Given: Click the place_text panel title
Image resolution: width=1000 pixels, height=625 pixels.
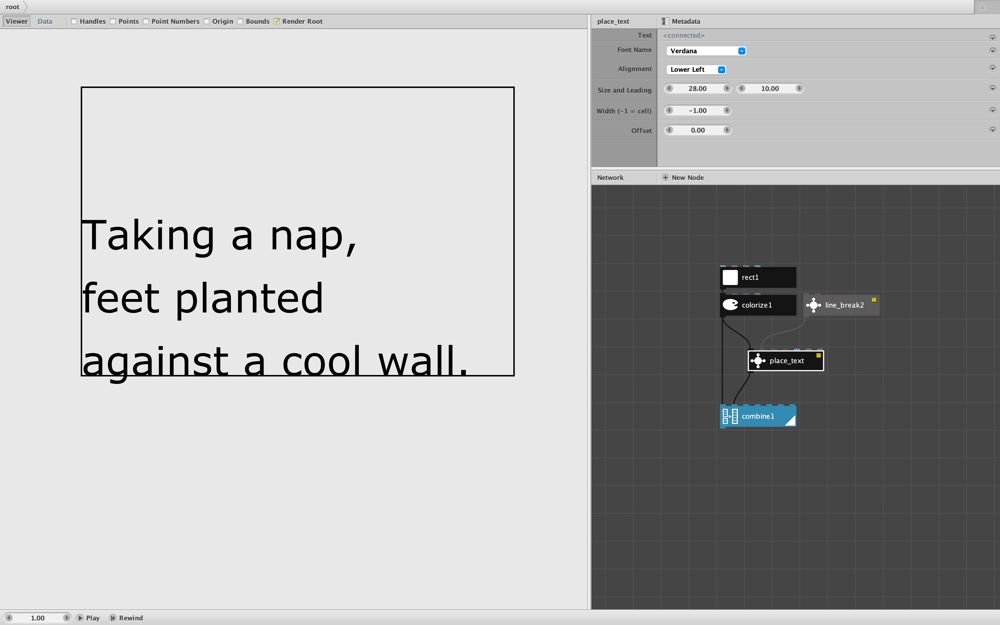Looking at the screenshot, I should (x=613, y=21).
